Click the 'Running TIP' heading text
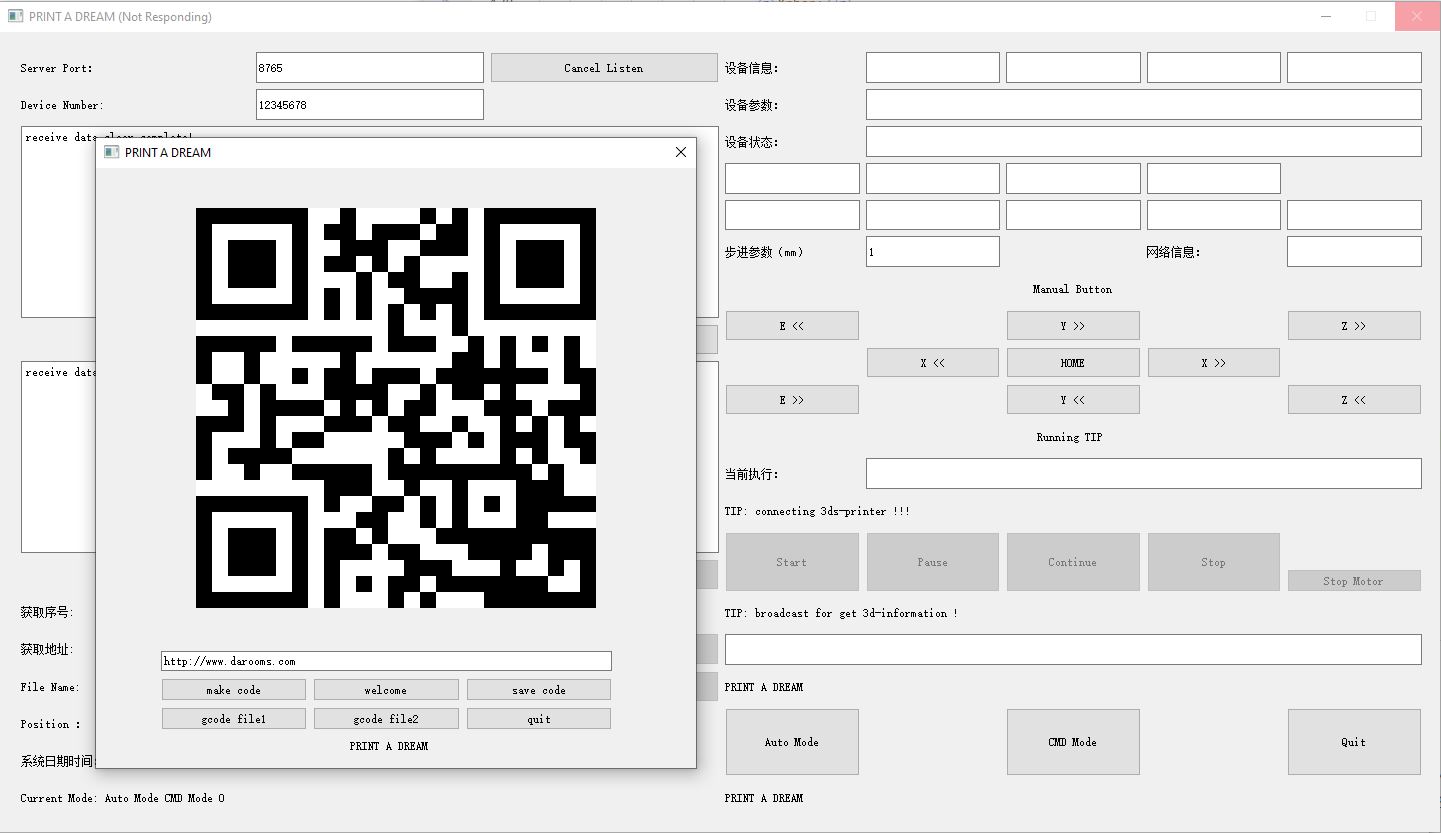Screen dimensions: 1441x833 (1070, 437)
